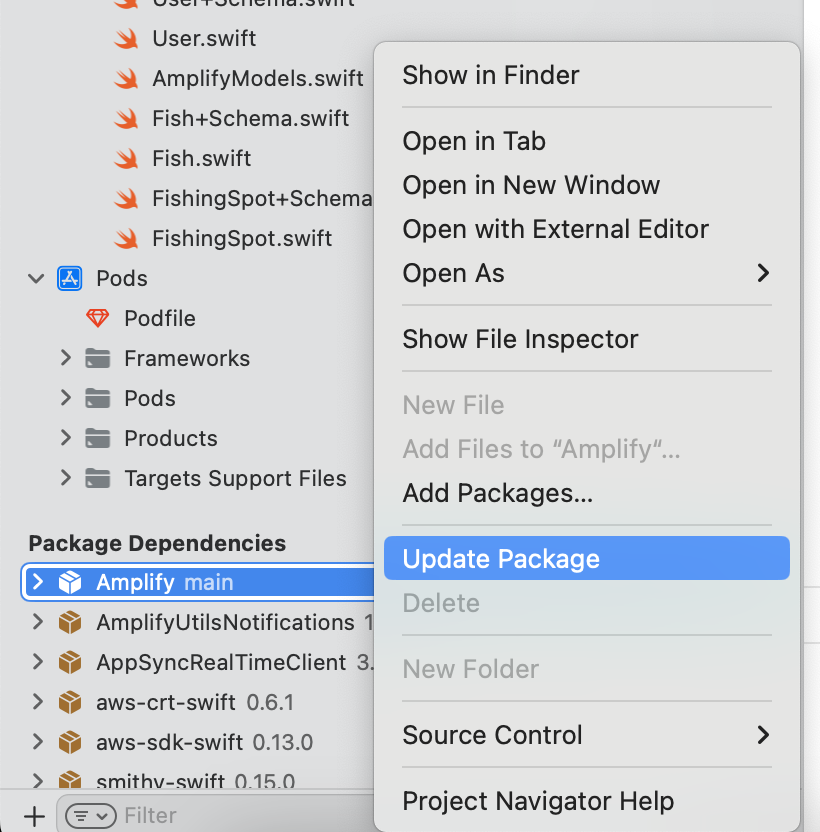
Task: Expand the Targets Support Files folder
Action: (66, 479)
